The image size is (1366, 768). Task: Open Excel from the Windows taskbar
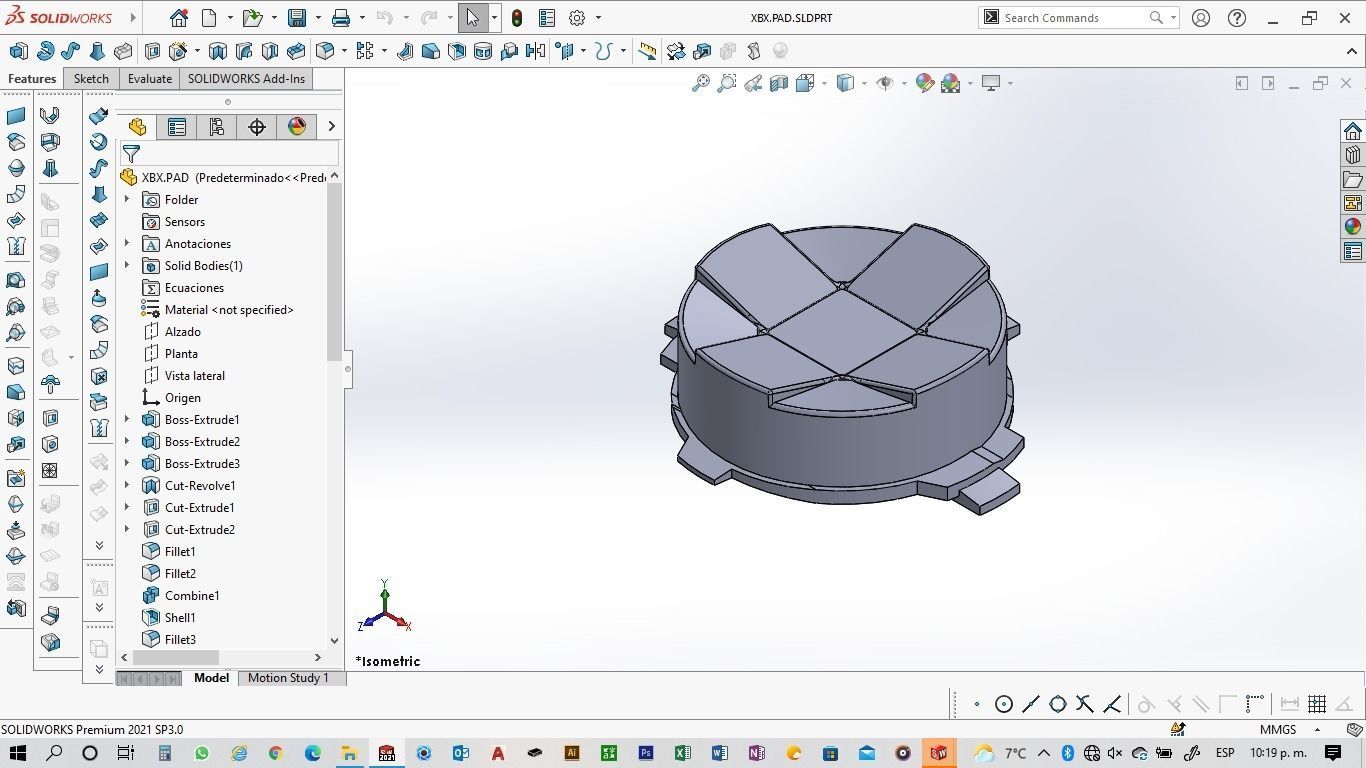(682, 753)
